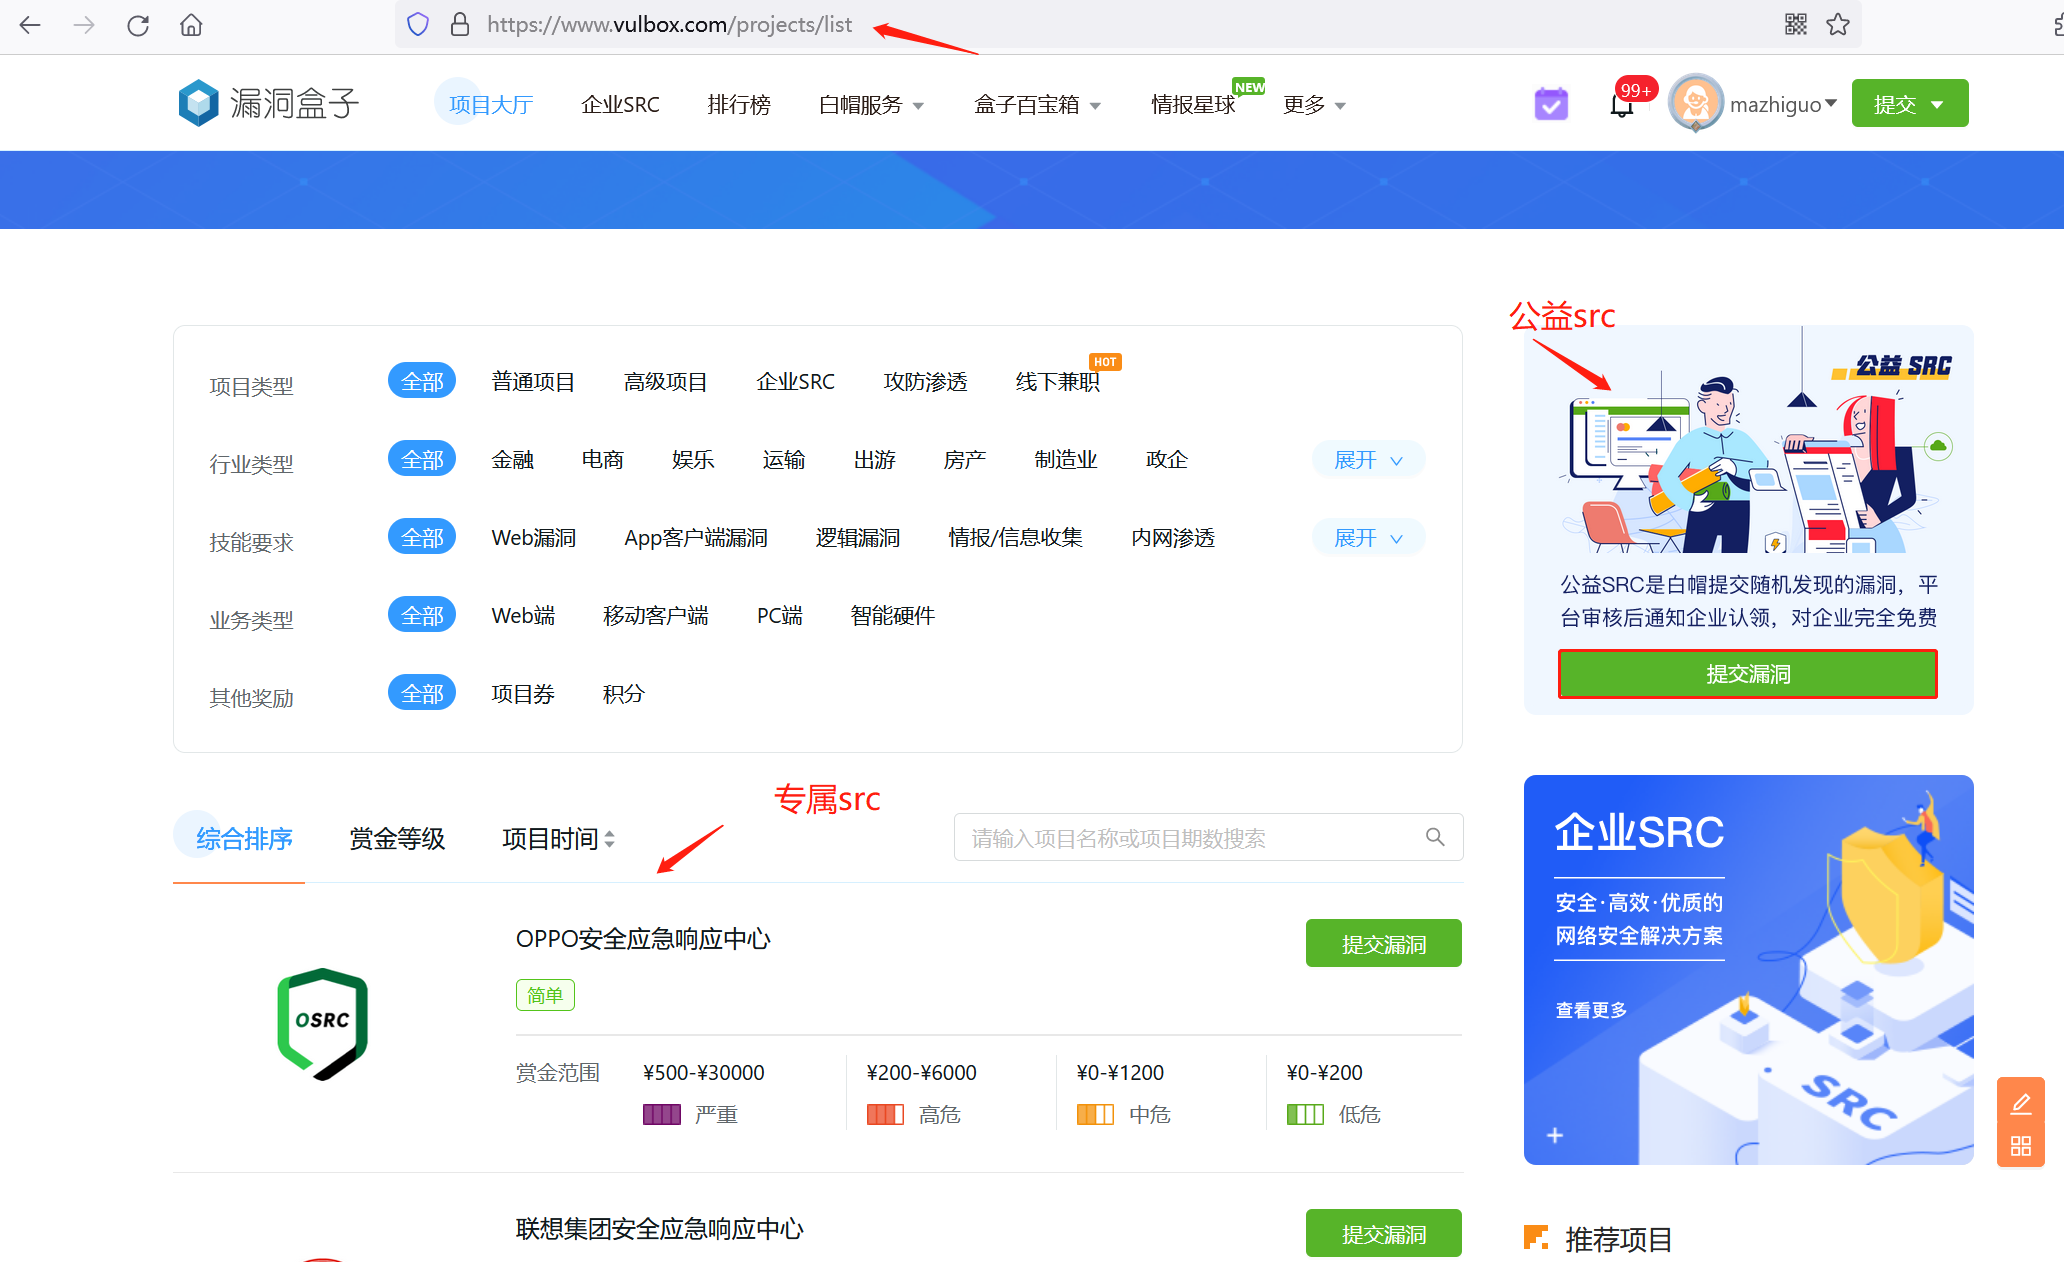Viewport: 2064px width, 1262px height.
Task: Click the purple 严重 severity icon
Action: point(662,1114)
